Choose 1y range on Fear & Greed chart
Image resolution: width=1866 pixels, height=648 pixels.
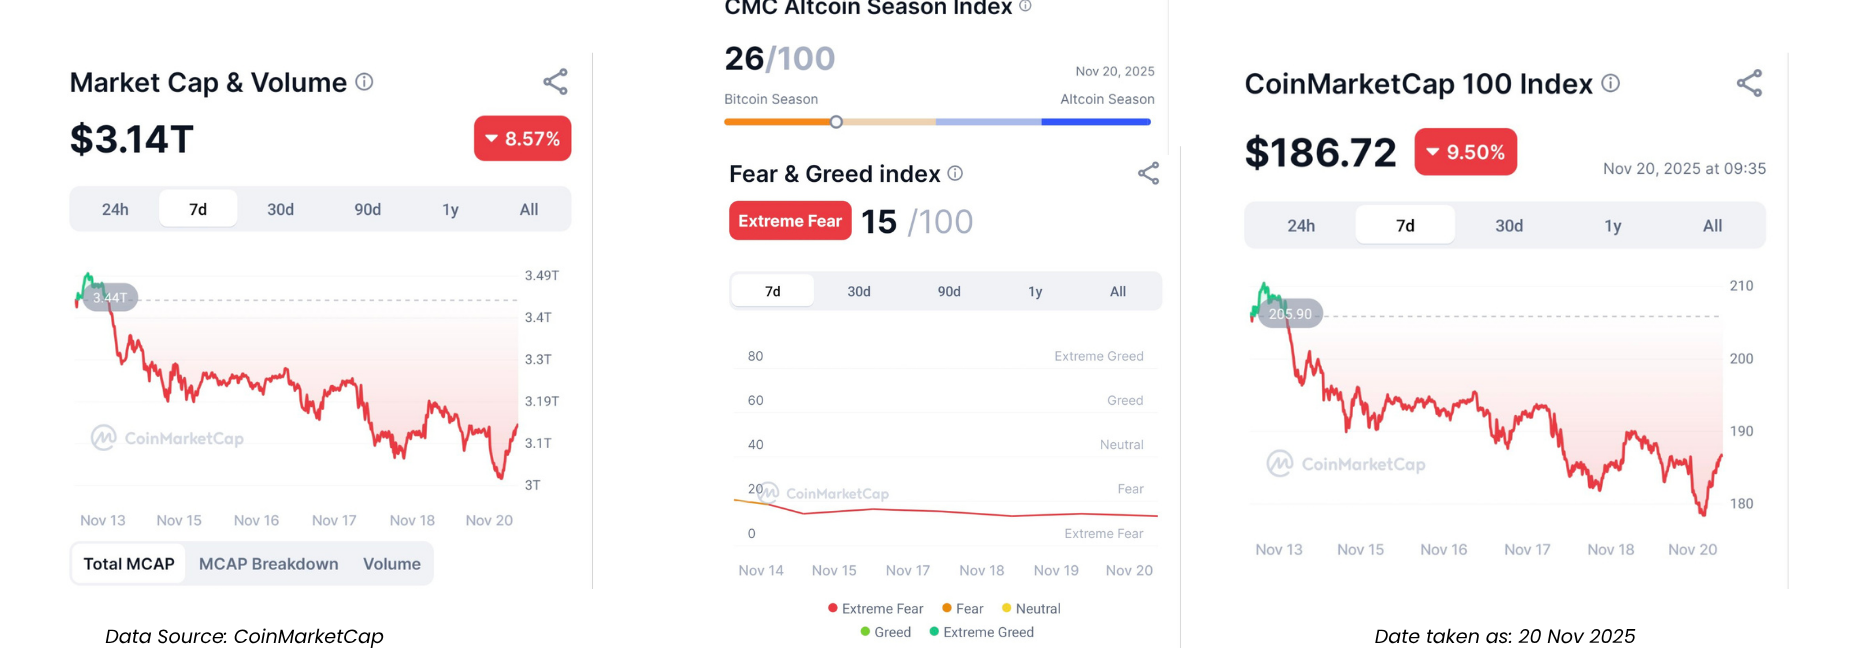[x=1035, y=292]
